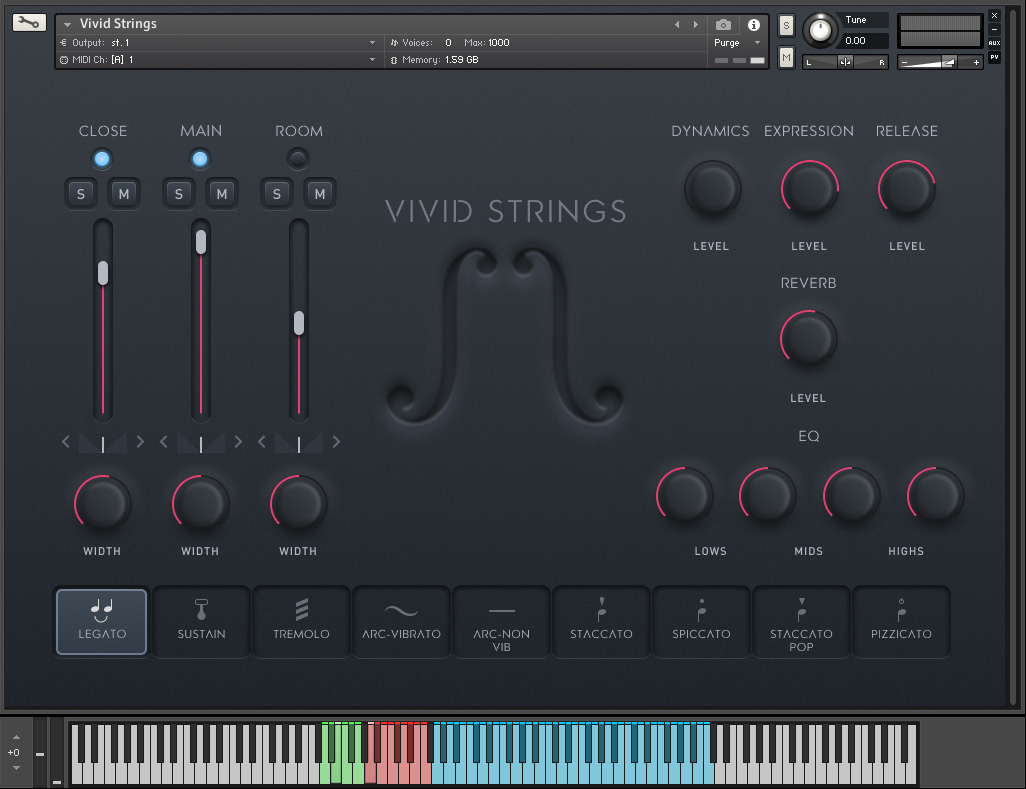Switch to the Arc-Vibrato articulation
Image resolution: width=1026 pixels, height=789 pixels.
(401, 621)
